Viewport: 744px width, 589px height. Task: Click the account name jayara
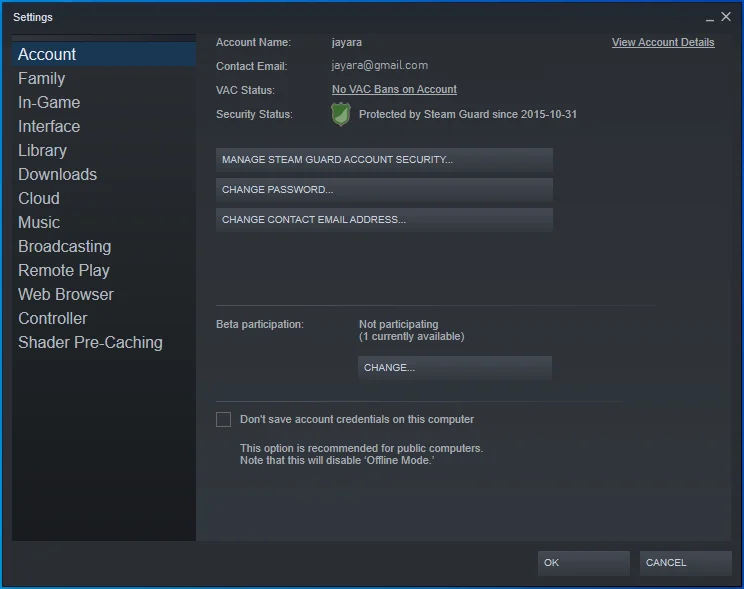click(347, 42)
